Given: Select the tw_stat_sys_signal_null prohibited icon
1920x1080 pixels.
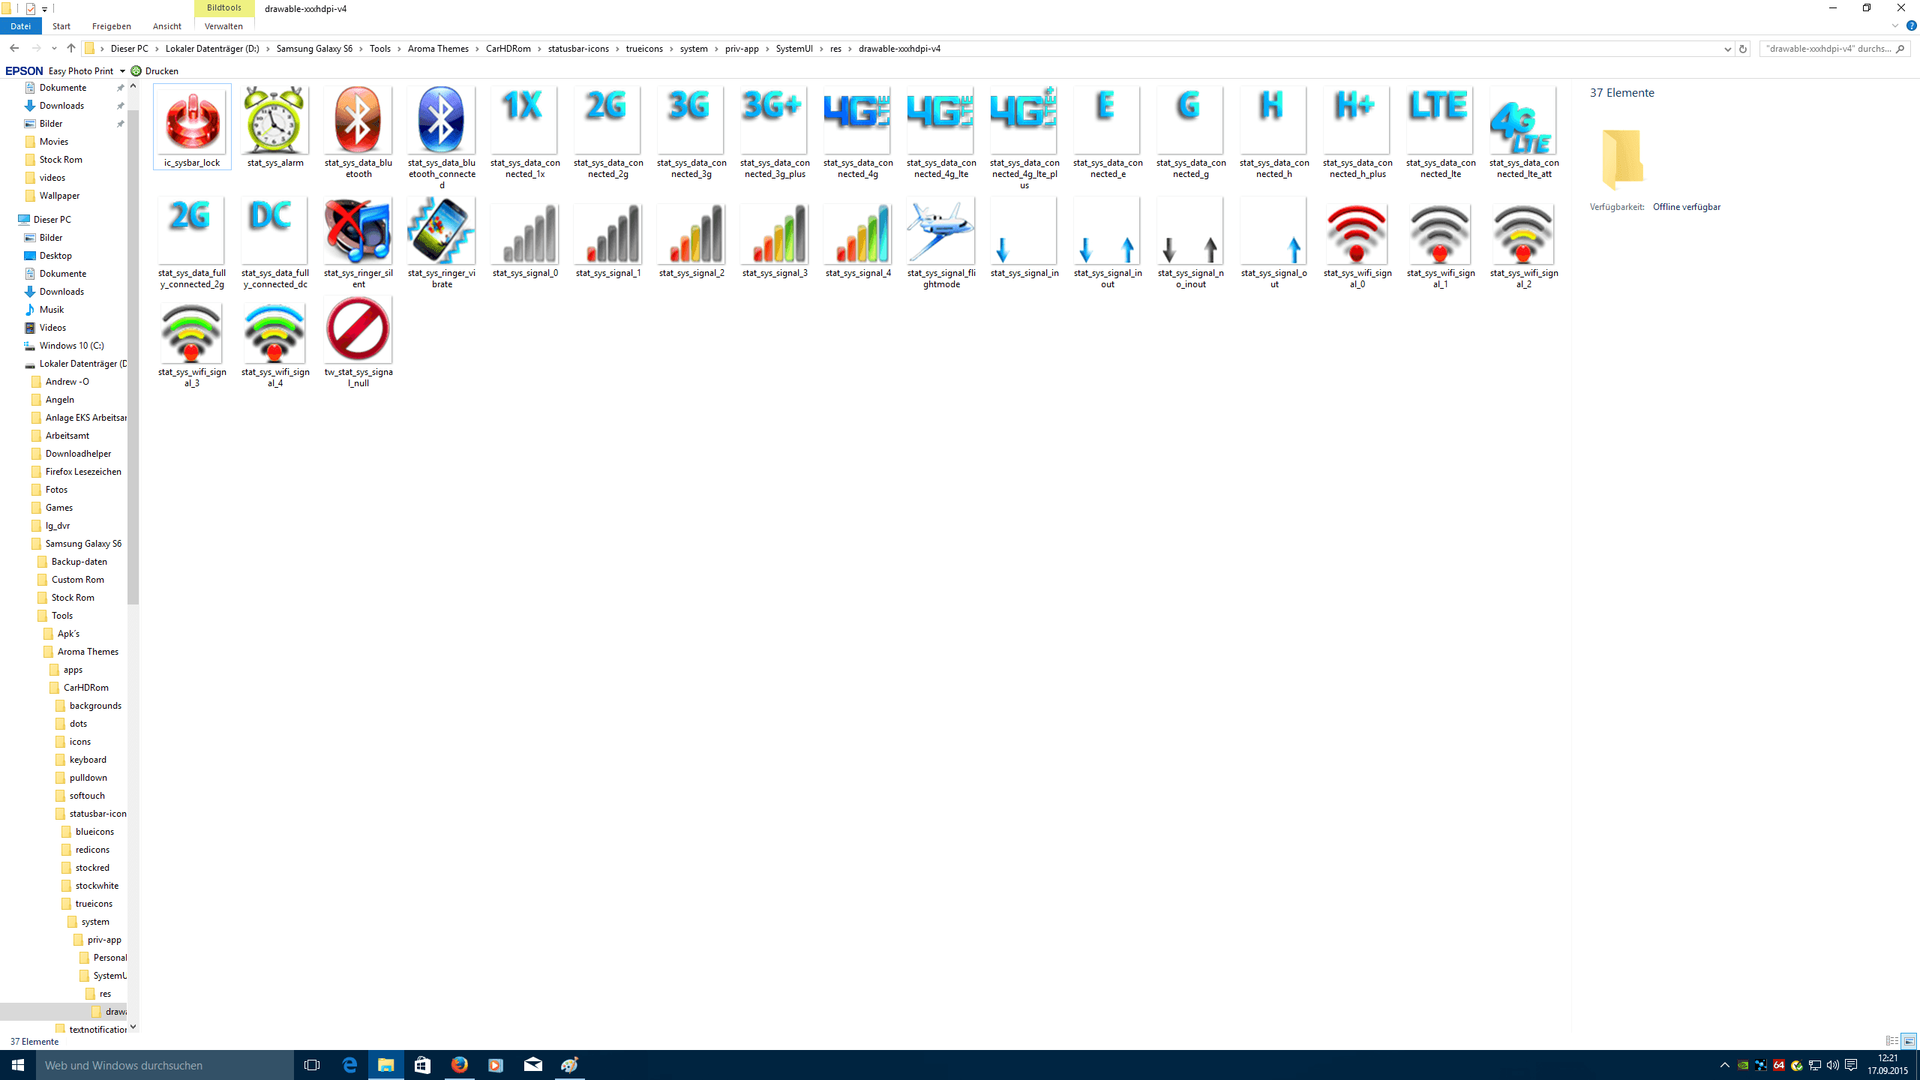Looking at the screenshot, I should 358,342.
